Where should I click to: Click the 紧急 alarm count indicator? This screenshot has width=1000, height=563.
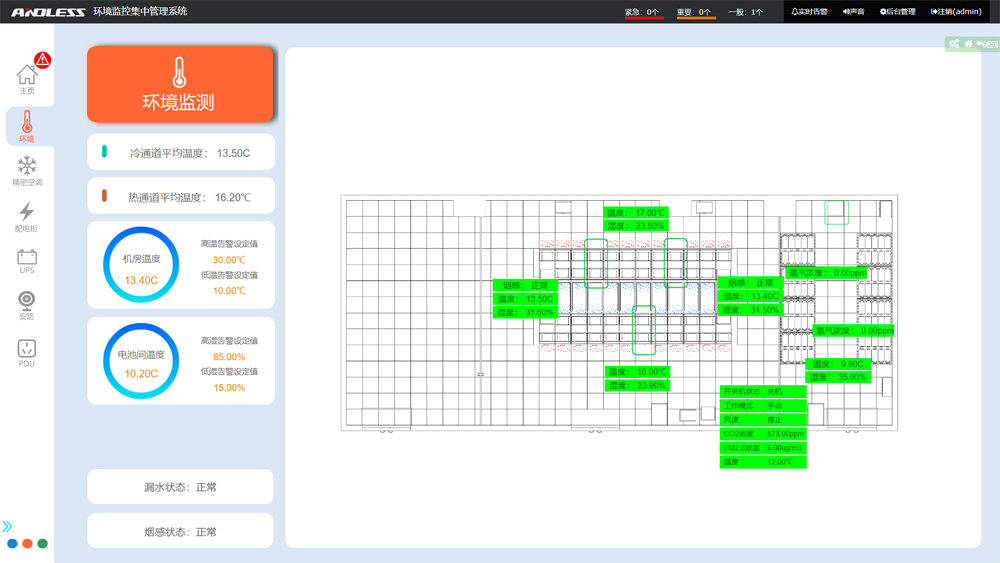[x=642, y=12]
